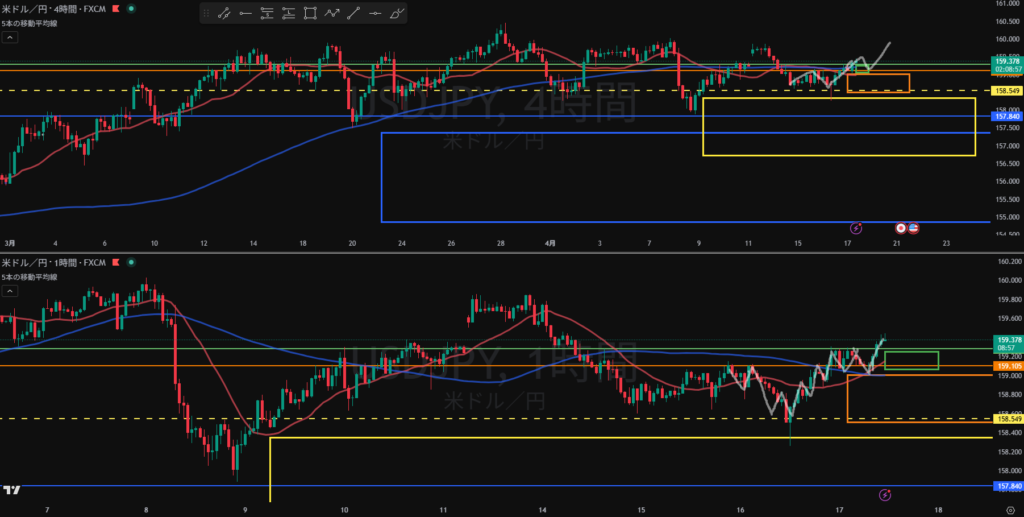
Task: Select the horizontal line tool
Action: point(377,14)
